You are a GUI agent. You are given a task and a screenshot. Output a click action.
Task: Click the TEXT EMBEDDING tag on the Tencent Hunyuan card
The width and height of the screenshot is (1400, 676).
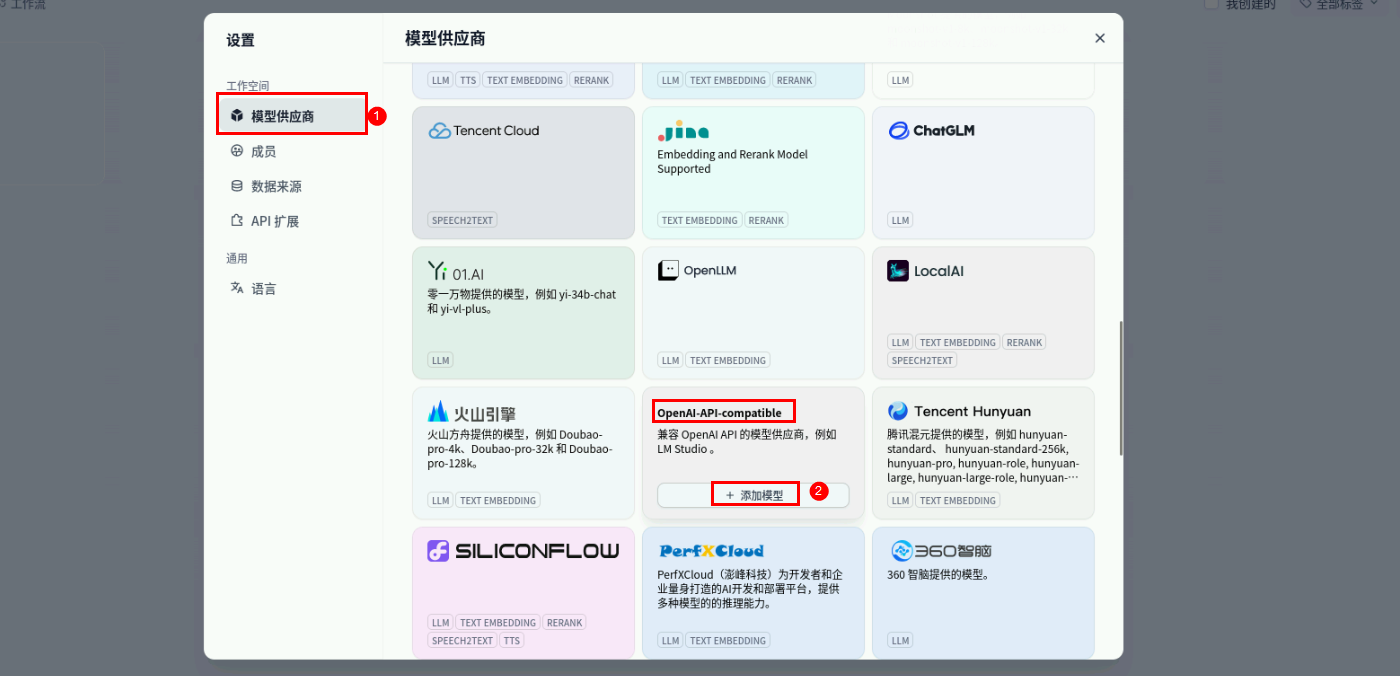click(x=958, y=500)
